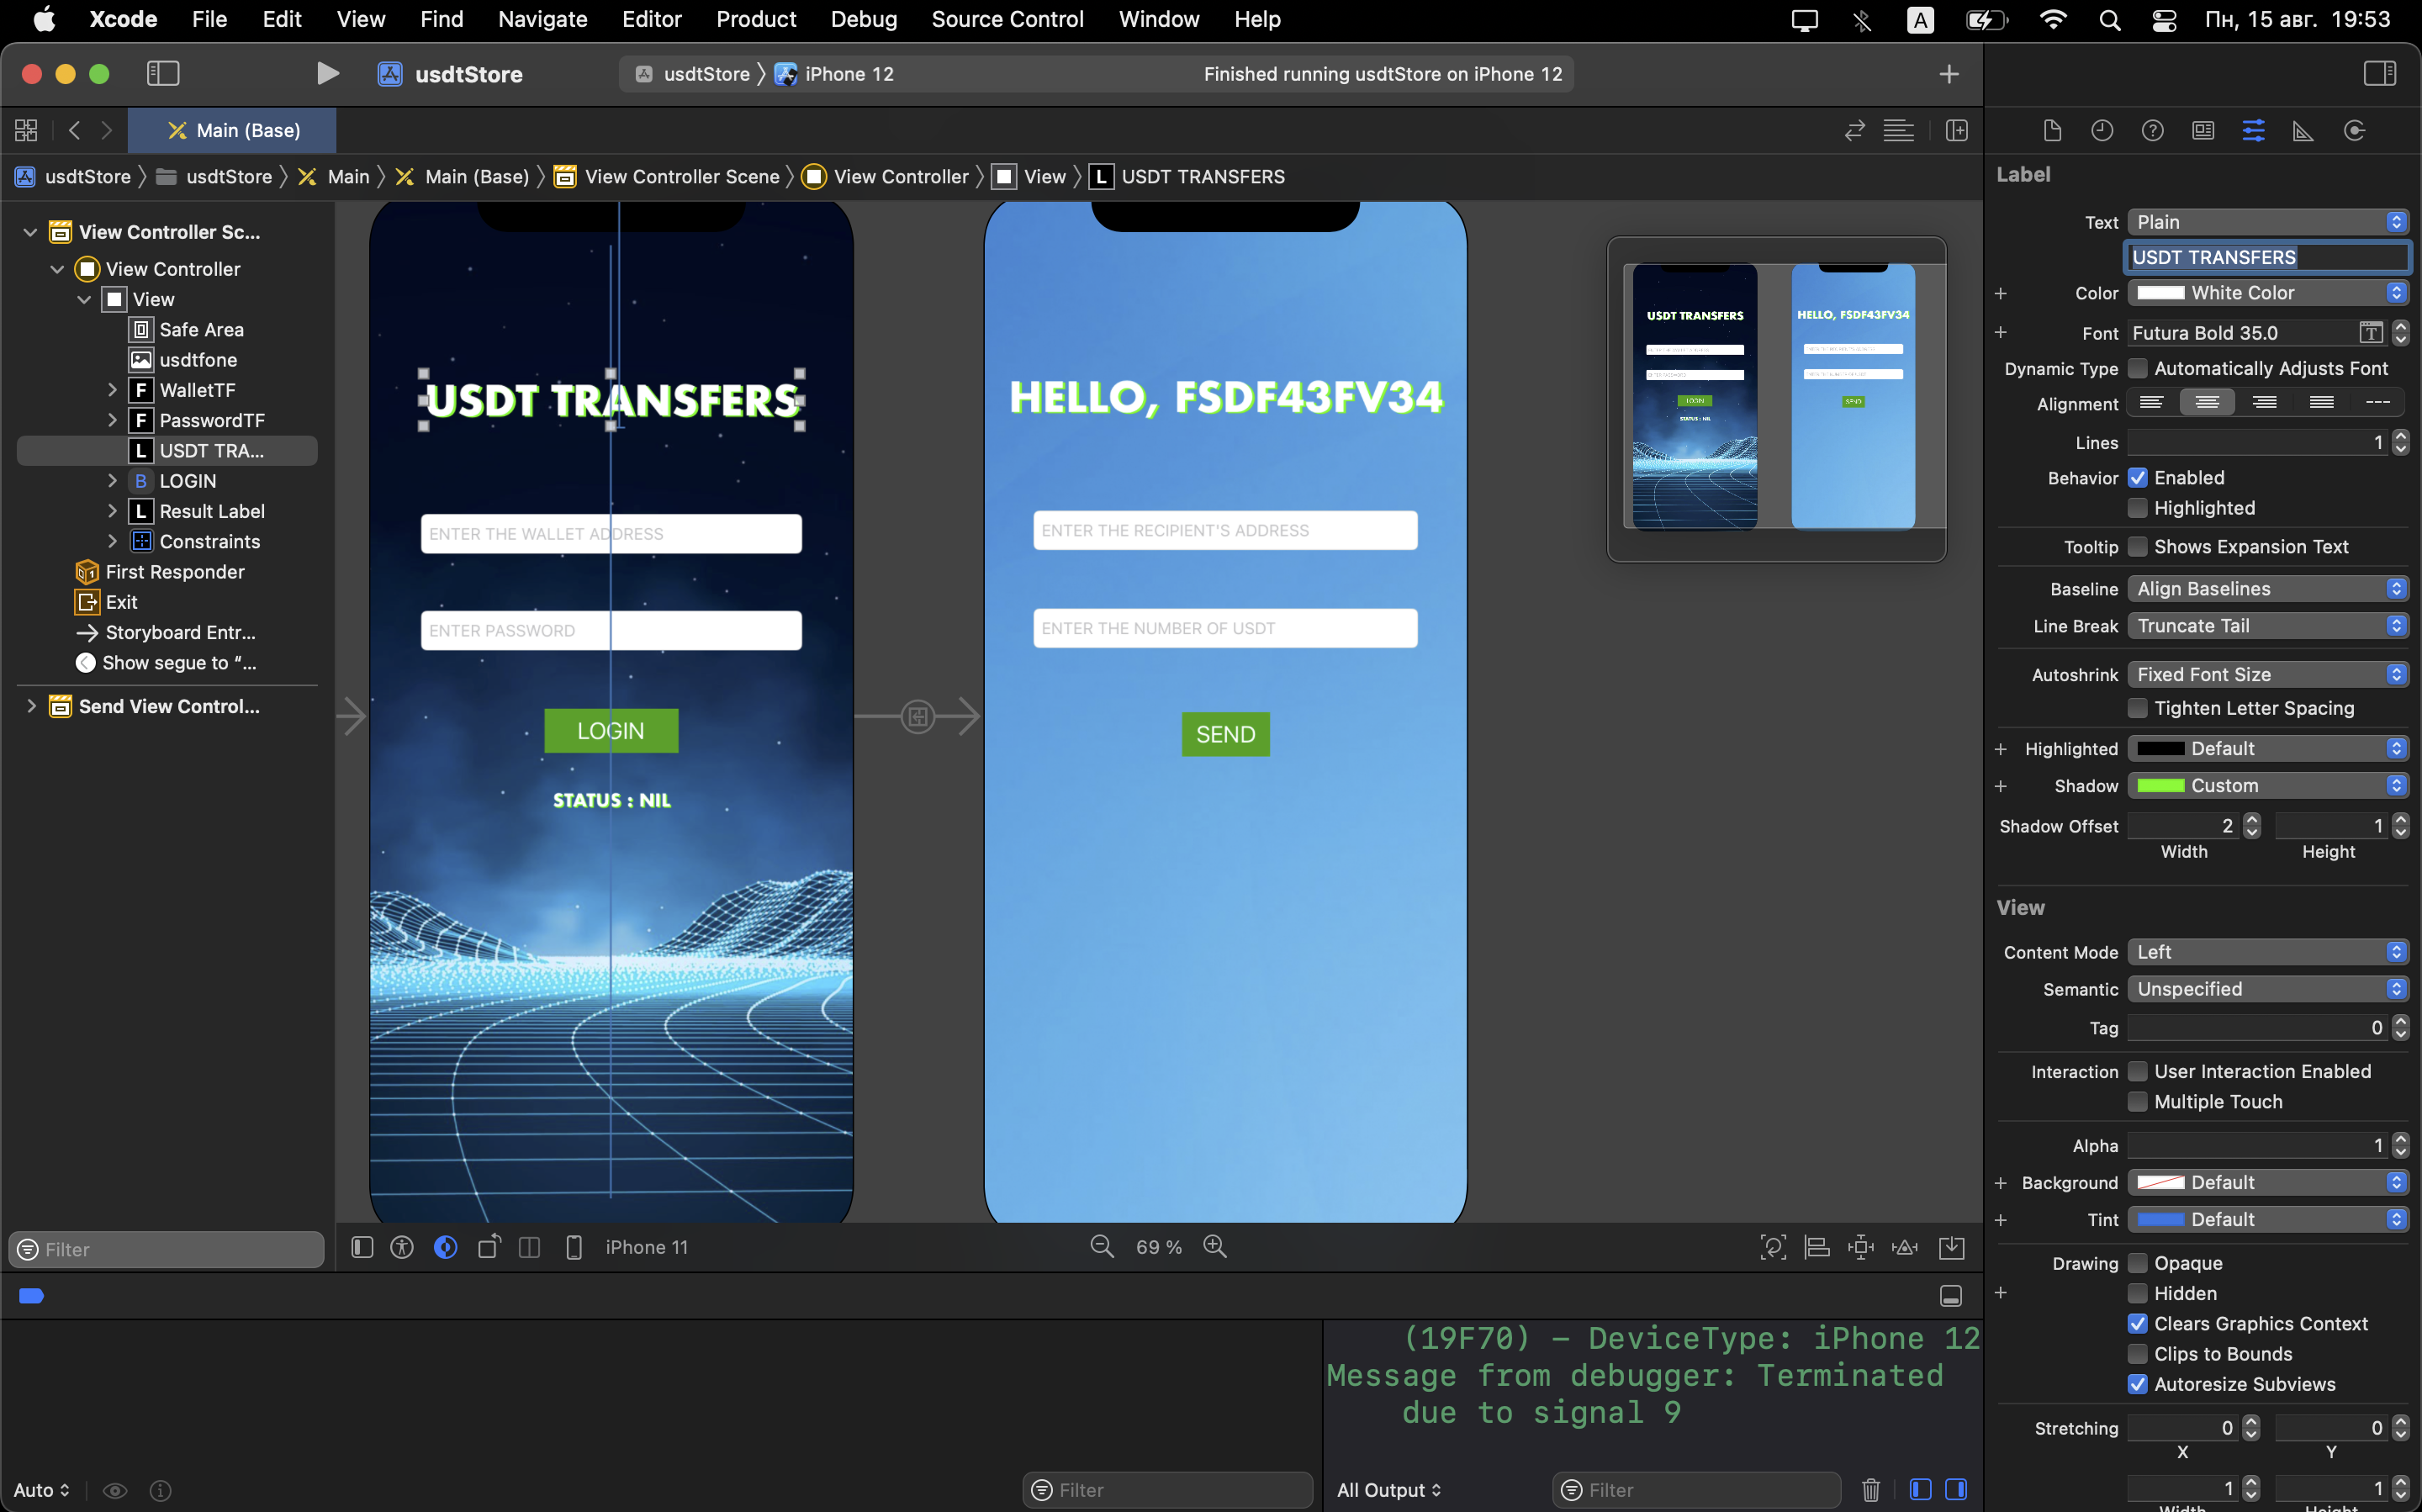The image size is (2422, 1512).
Task: Open the Line Break dropdown
Action: point(2266,626)
